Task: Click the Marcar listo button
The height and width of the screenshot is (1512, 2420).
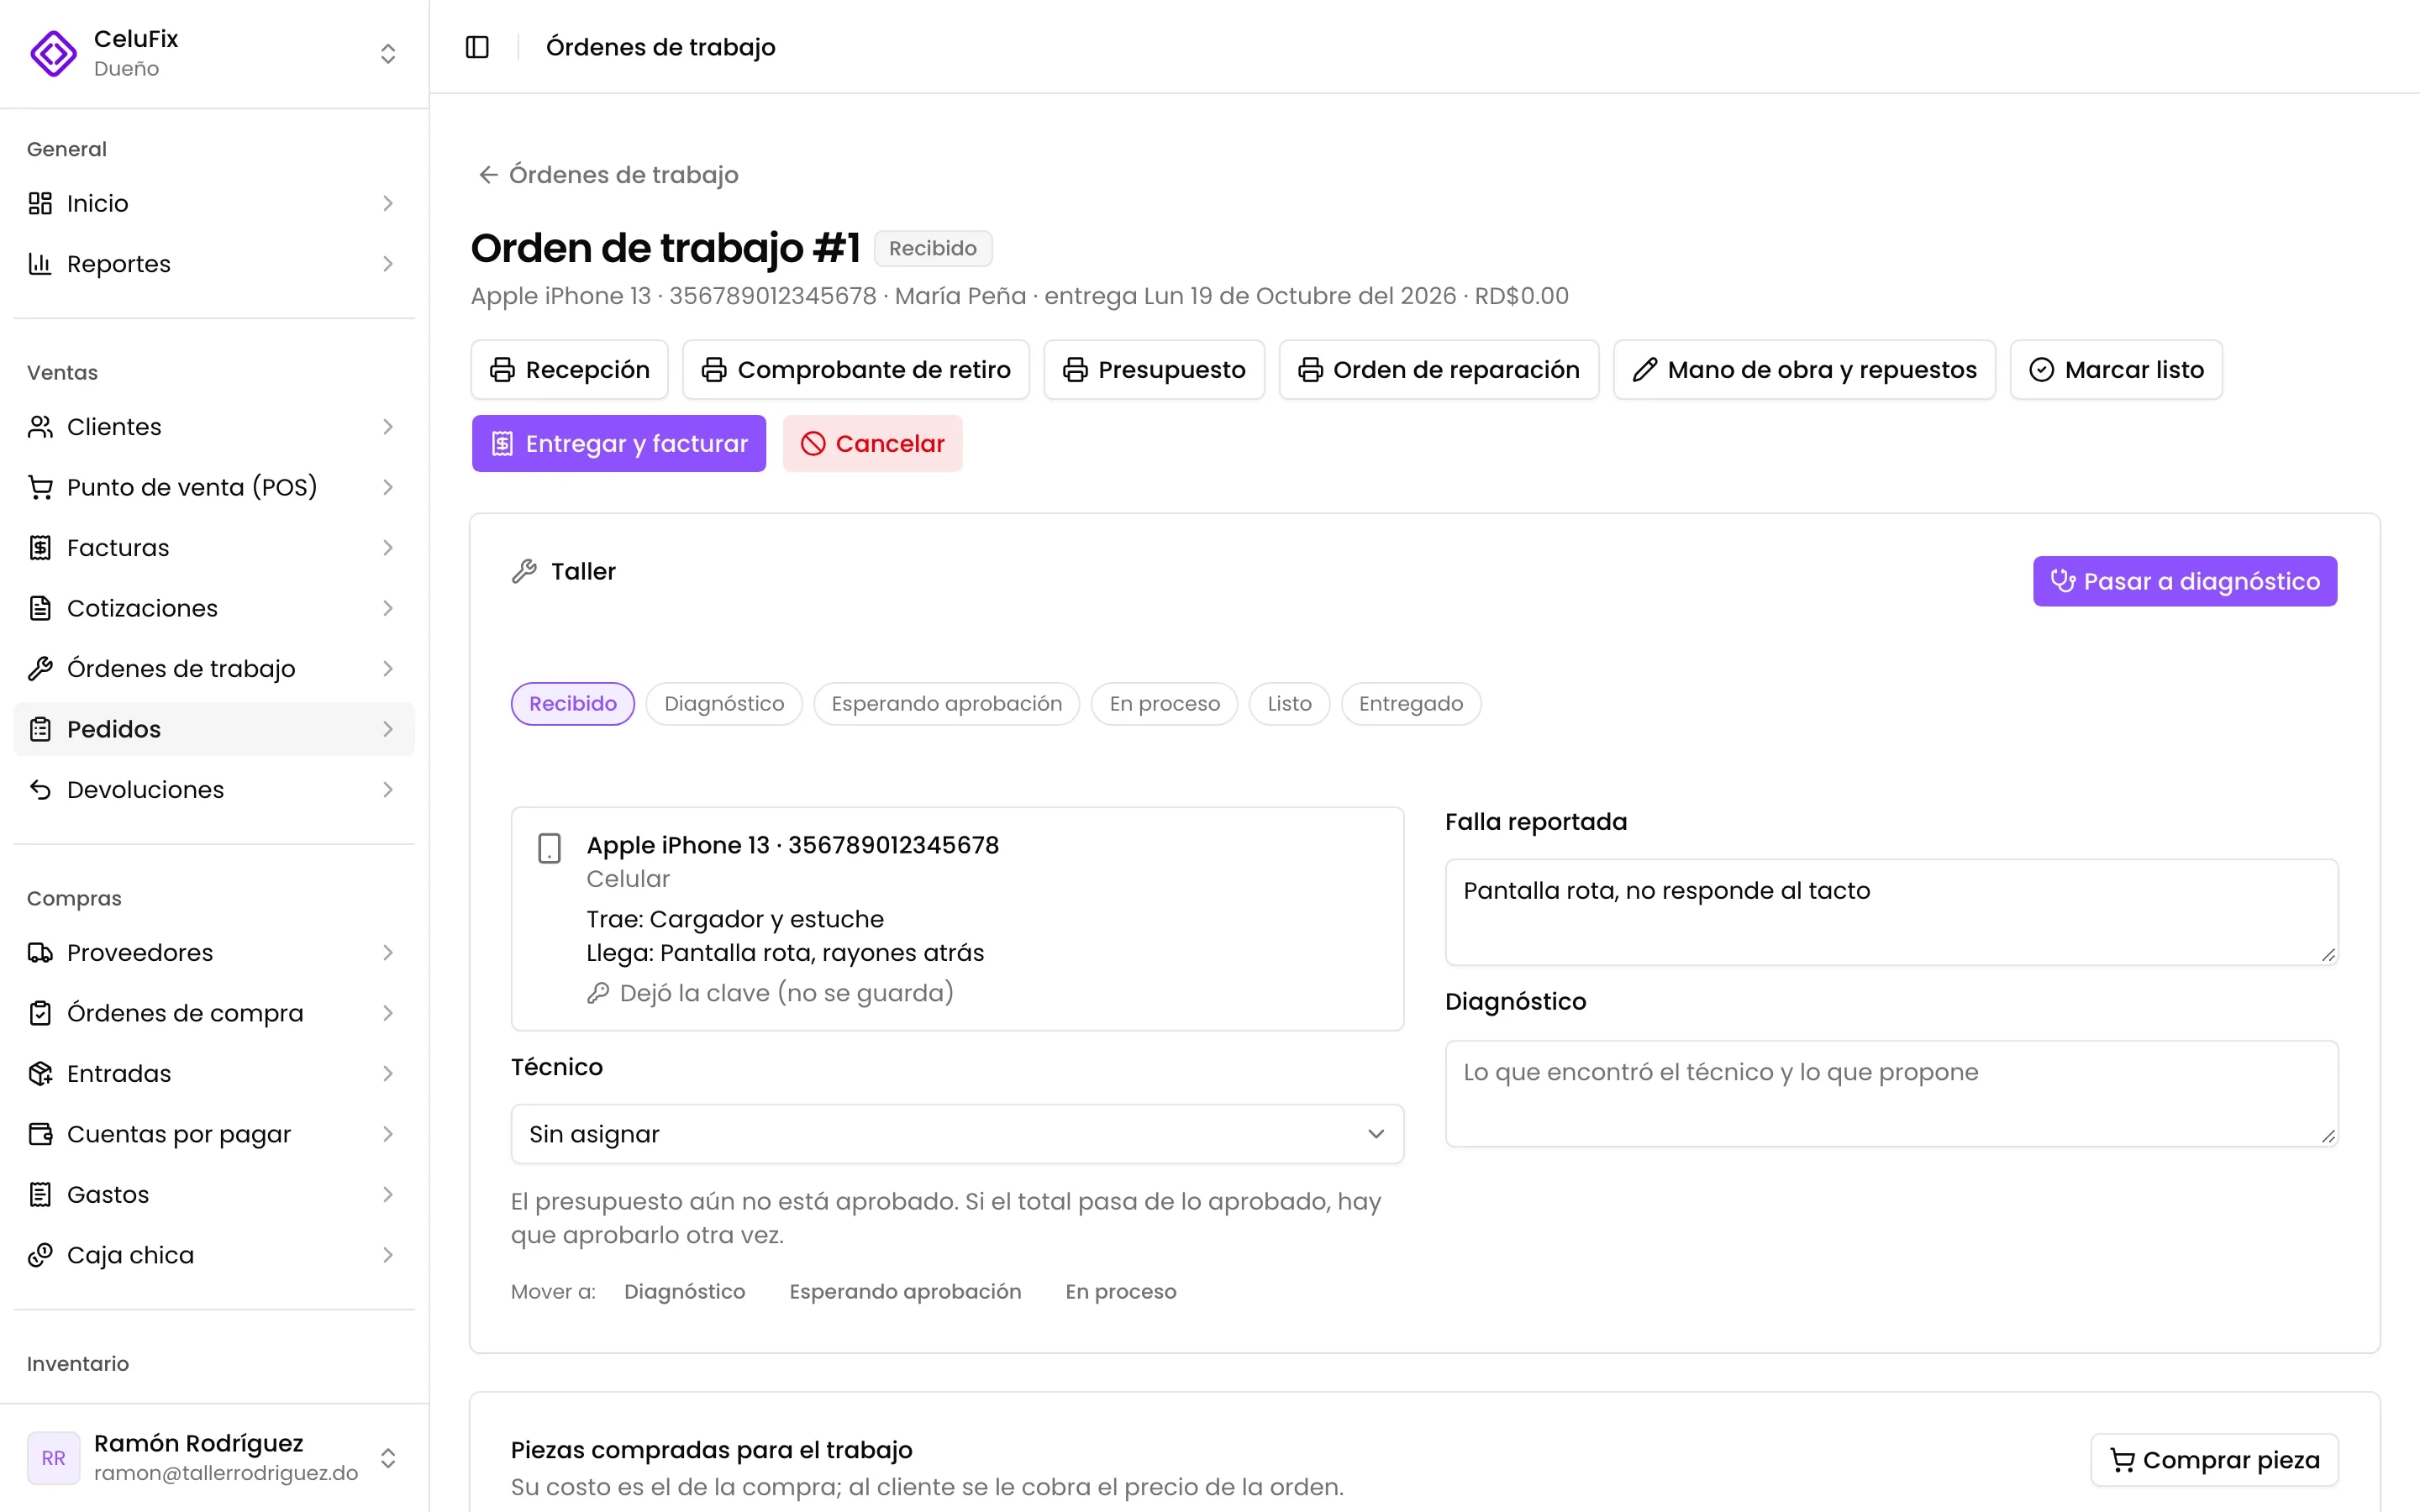Action: pos(2116,370)
